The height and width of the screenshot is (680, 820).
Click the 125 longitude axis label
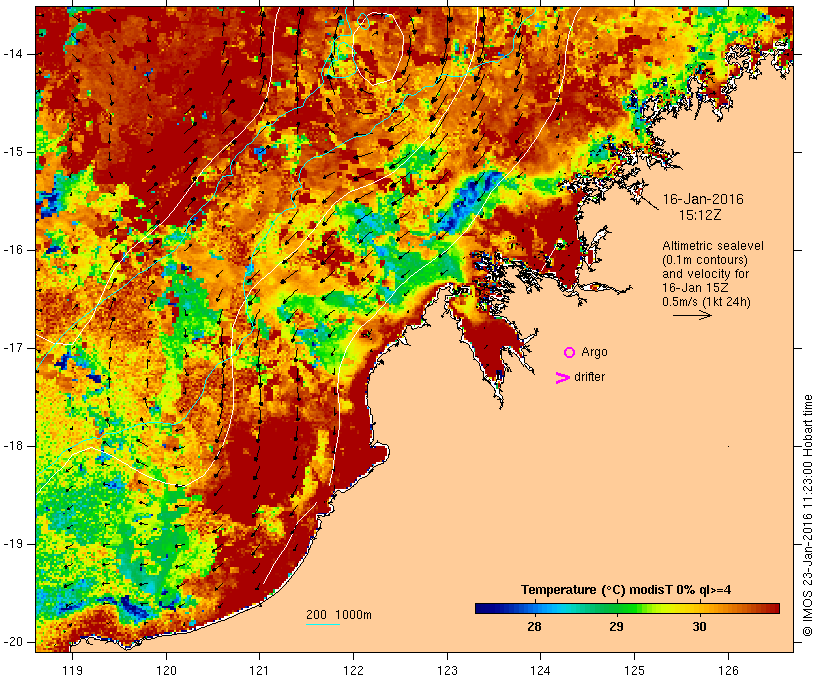coord(634,670)
